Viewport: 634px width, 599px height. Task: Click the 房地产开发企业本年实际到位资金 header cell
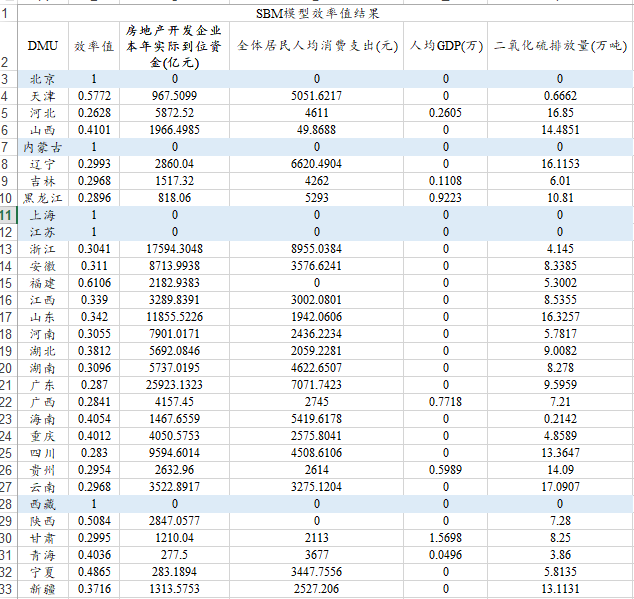pyautogui.click(x=174, y=46)
